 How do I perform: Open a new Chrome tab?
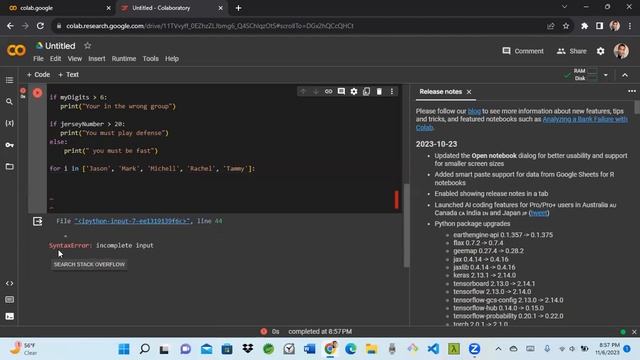click(x=238, y=8)
